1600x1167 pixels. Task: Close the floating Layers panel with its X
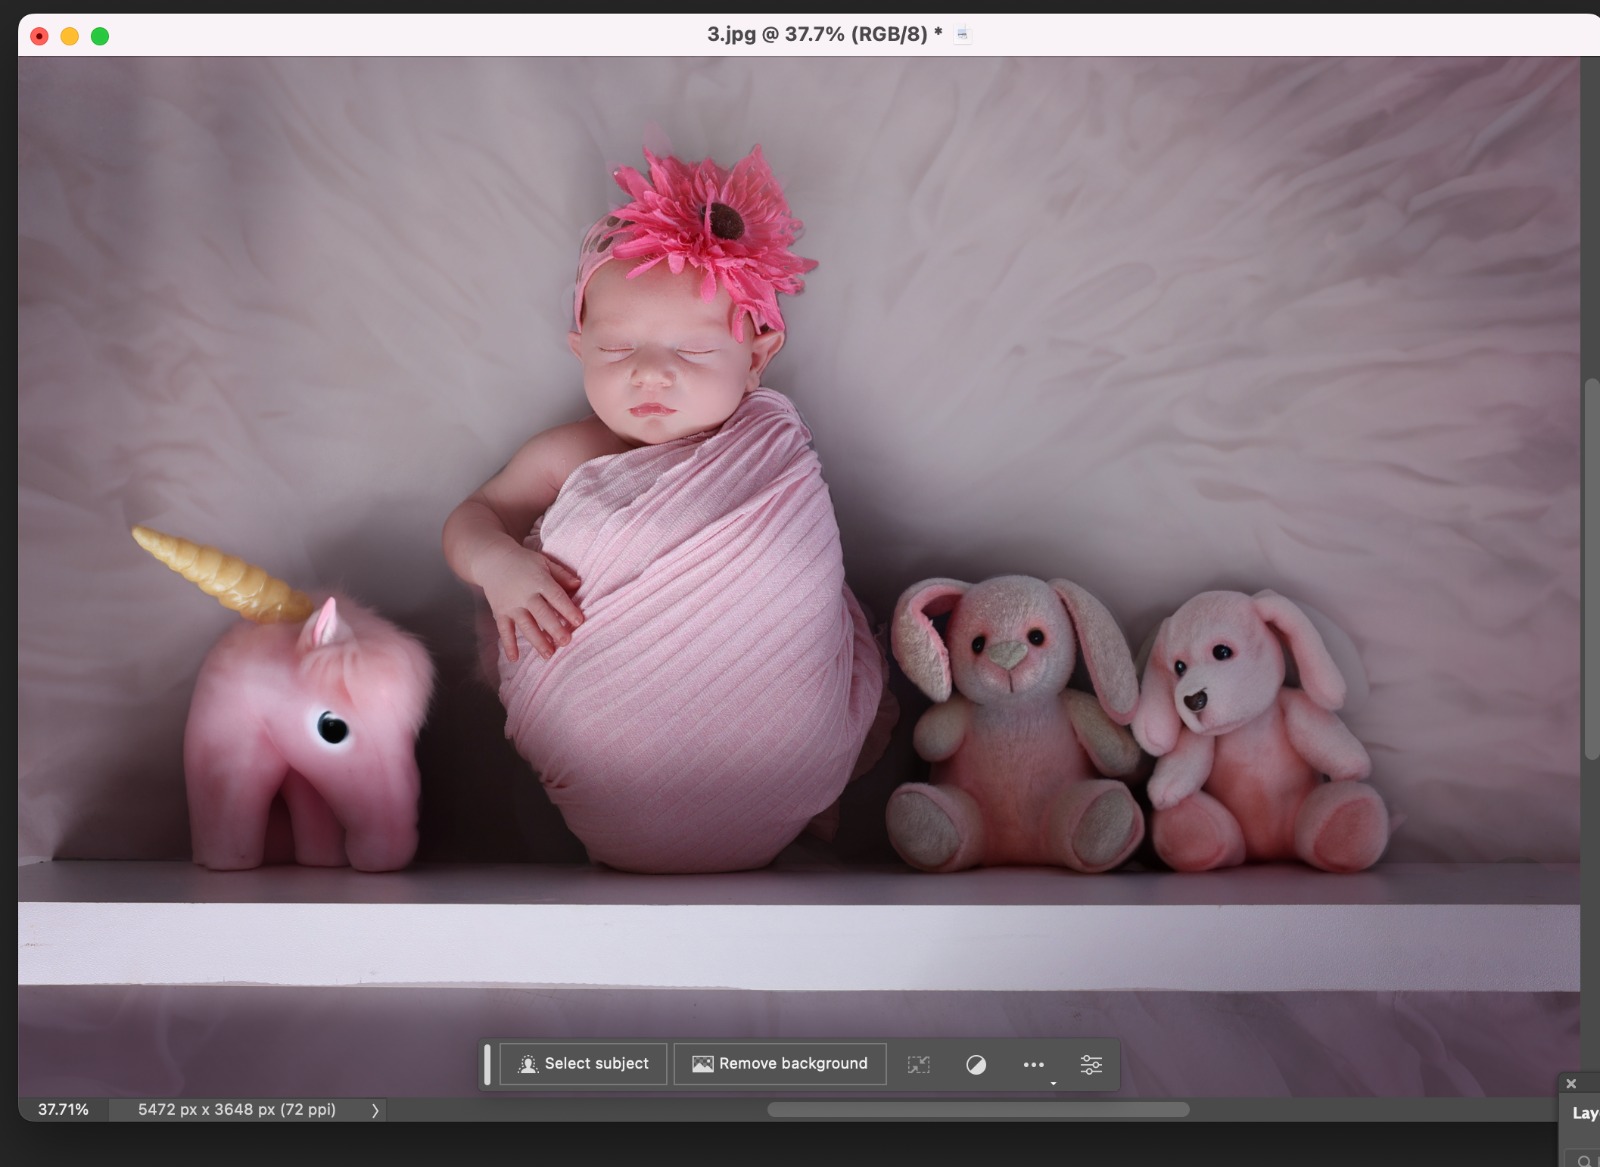tap(1571, 1083)
